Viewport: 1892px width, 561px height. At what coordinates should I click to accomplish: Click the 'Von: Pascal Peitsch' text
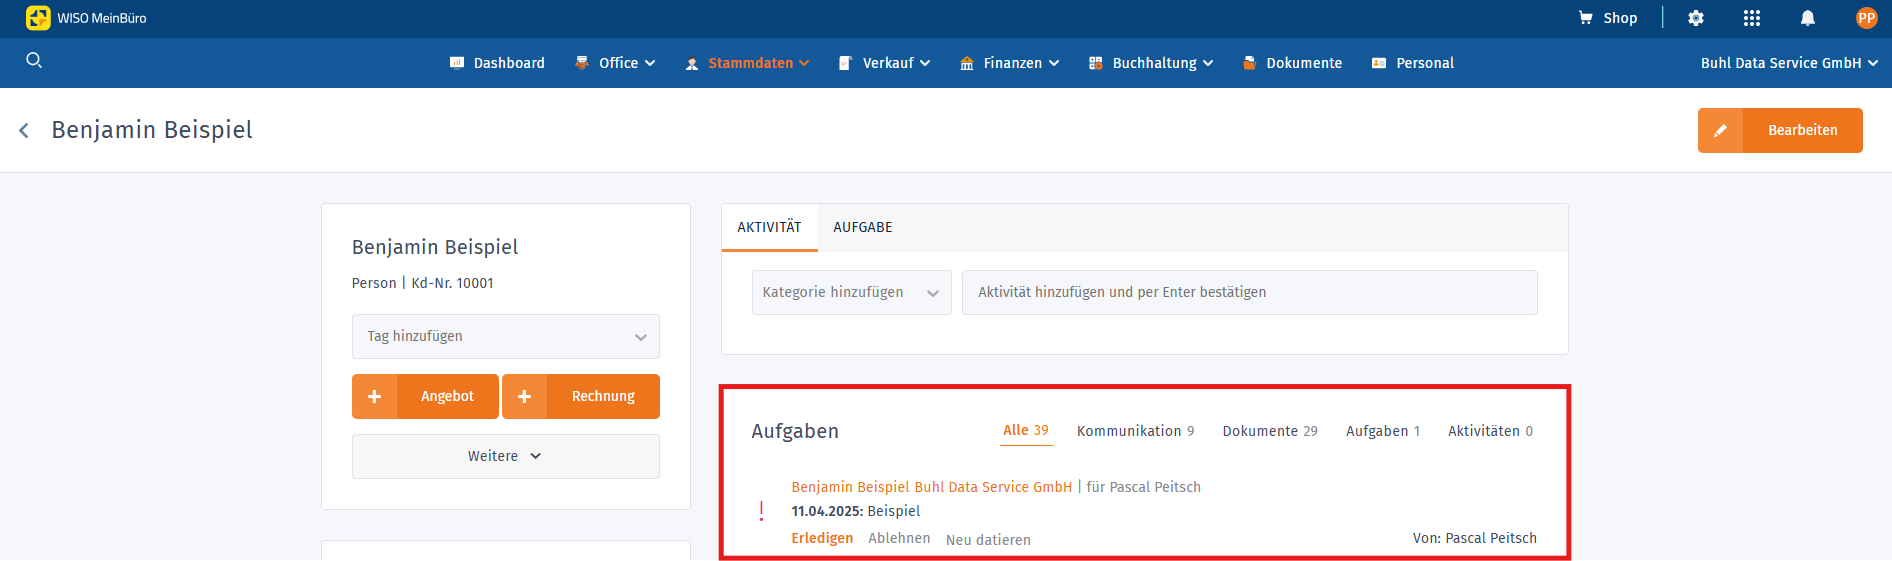(1475, 538)
